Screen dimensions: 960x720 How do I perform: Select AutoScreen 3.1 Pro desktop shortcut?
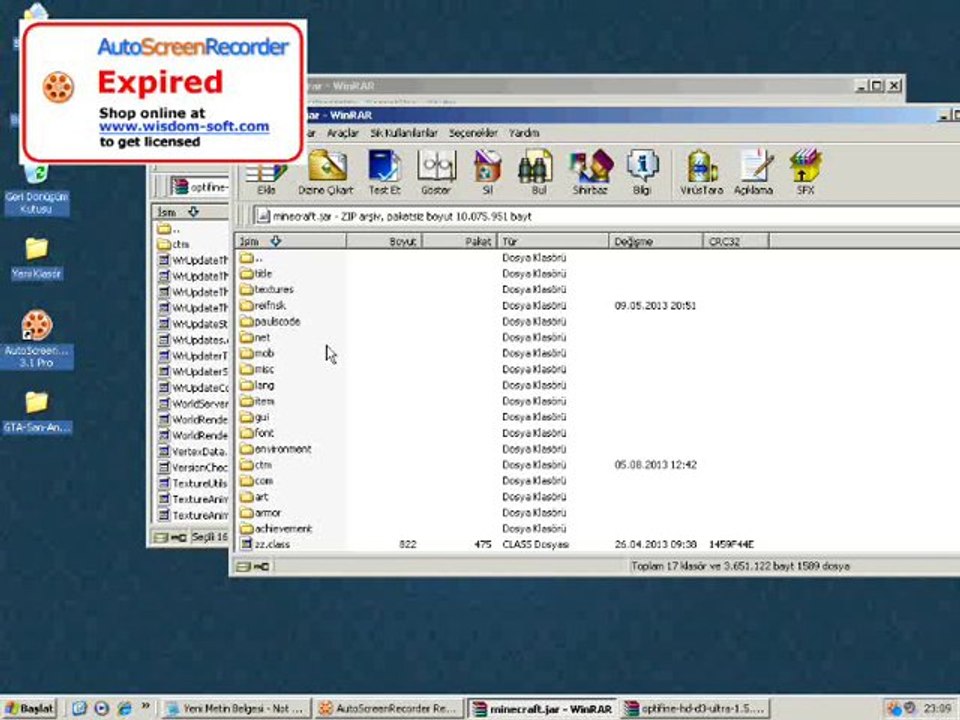coord(37,339)
